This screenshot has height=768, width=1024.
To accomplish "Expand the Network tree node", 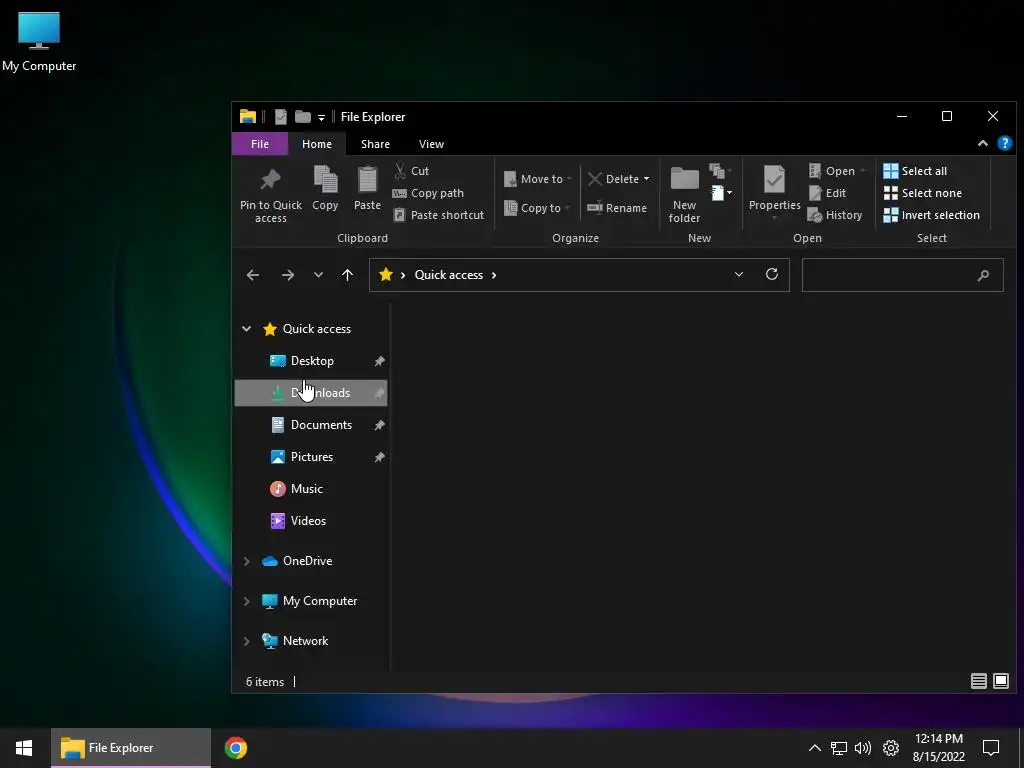I will point(246,641).
